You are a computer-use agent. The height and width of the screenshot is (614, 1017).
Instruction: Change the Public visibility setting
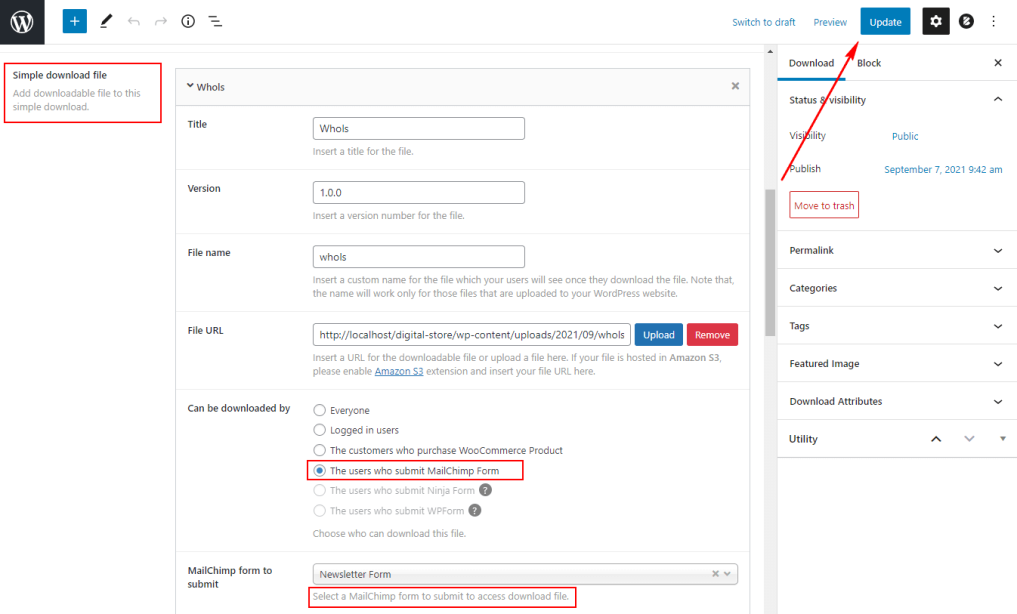(905, 136)
